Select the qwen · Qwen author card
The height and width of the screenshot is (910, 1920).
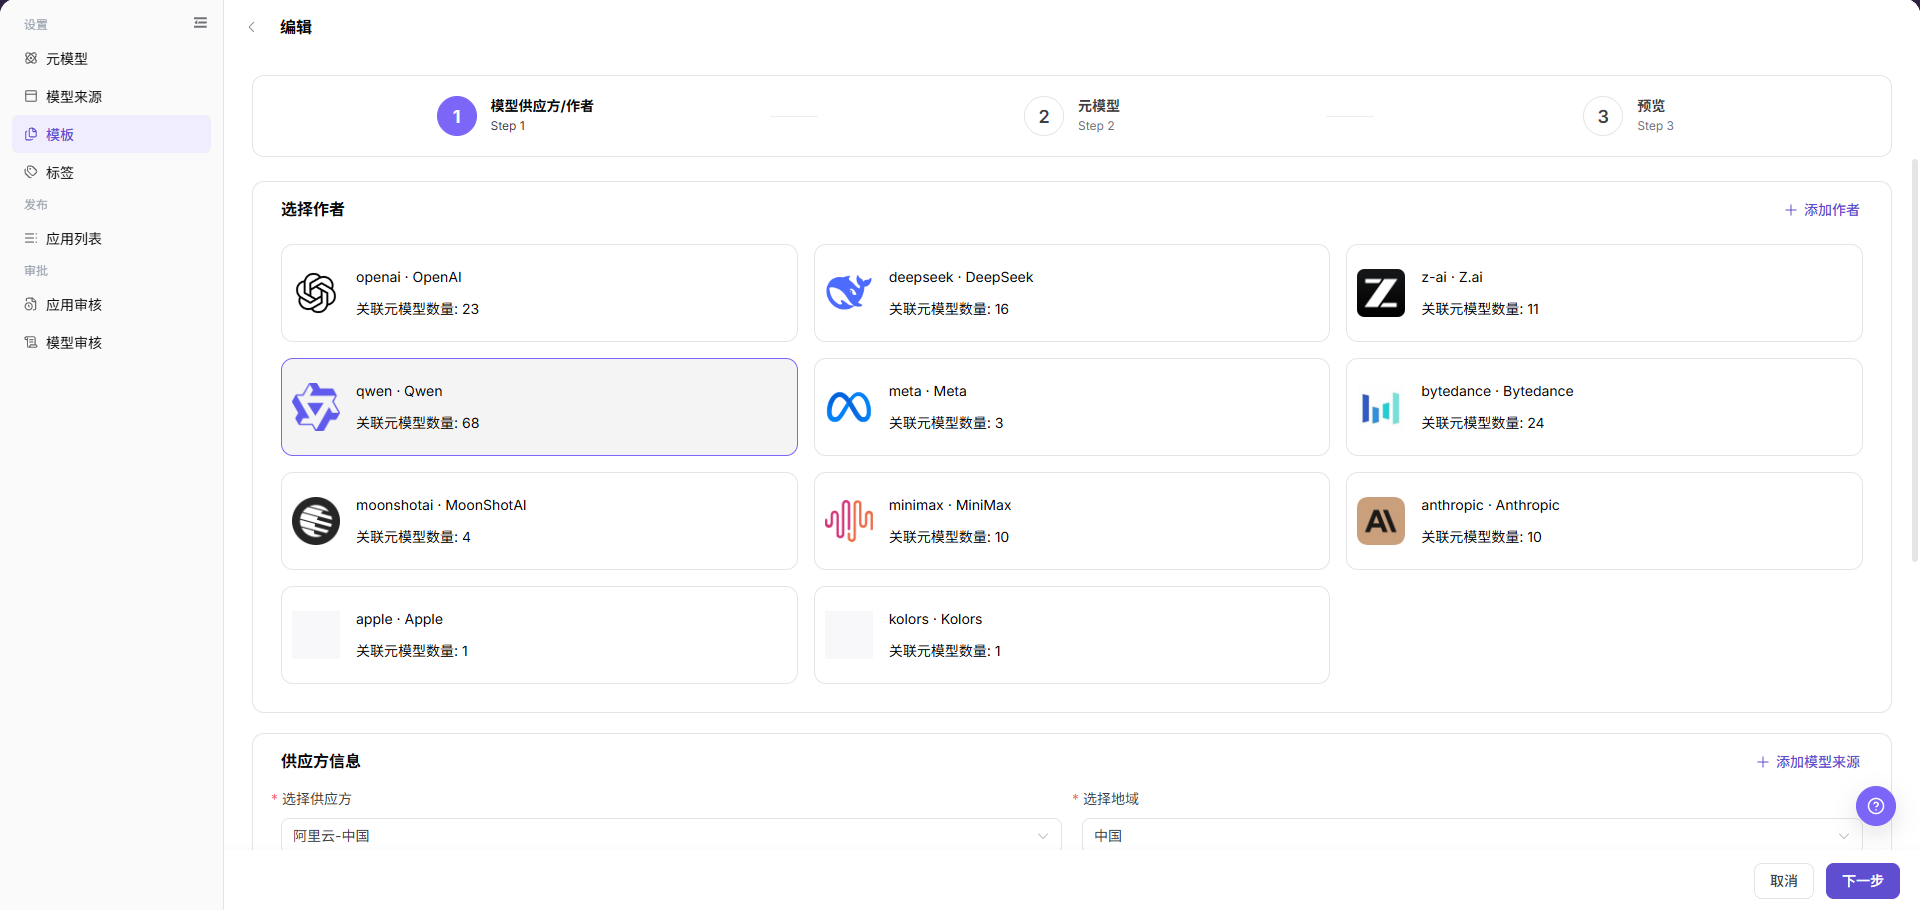pyautogui.click(x=539, y=407)
